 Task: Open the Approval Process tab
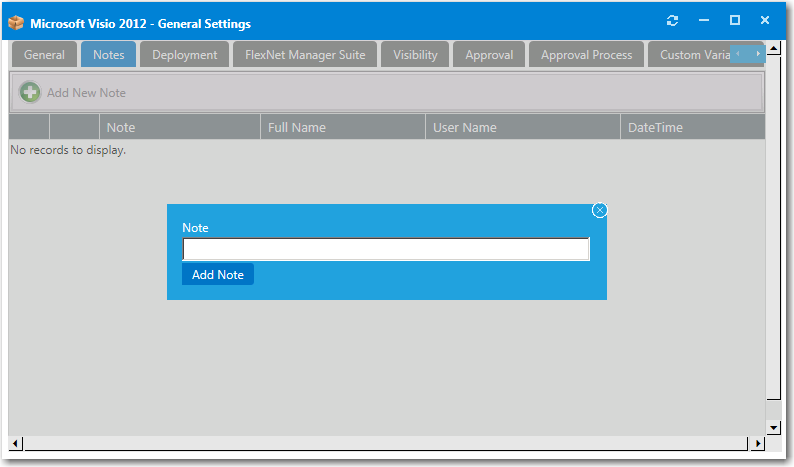click(586, 55)
